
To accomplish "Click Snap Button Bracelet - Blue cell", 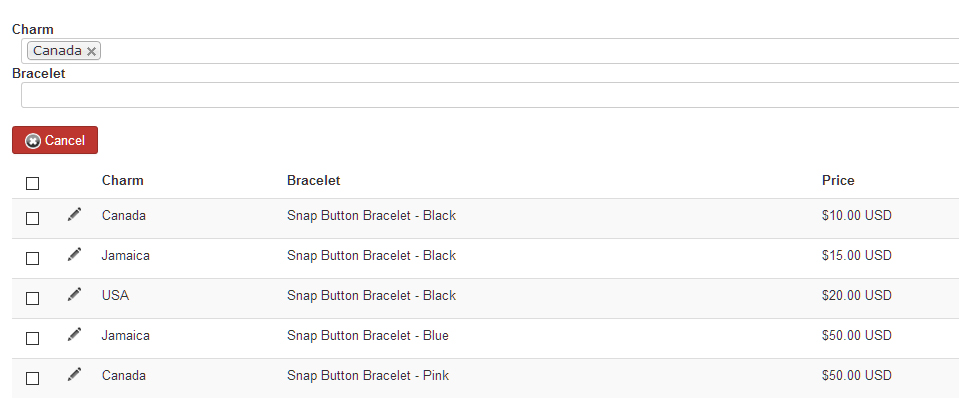I will click(x=368, y=335).
